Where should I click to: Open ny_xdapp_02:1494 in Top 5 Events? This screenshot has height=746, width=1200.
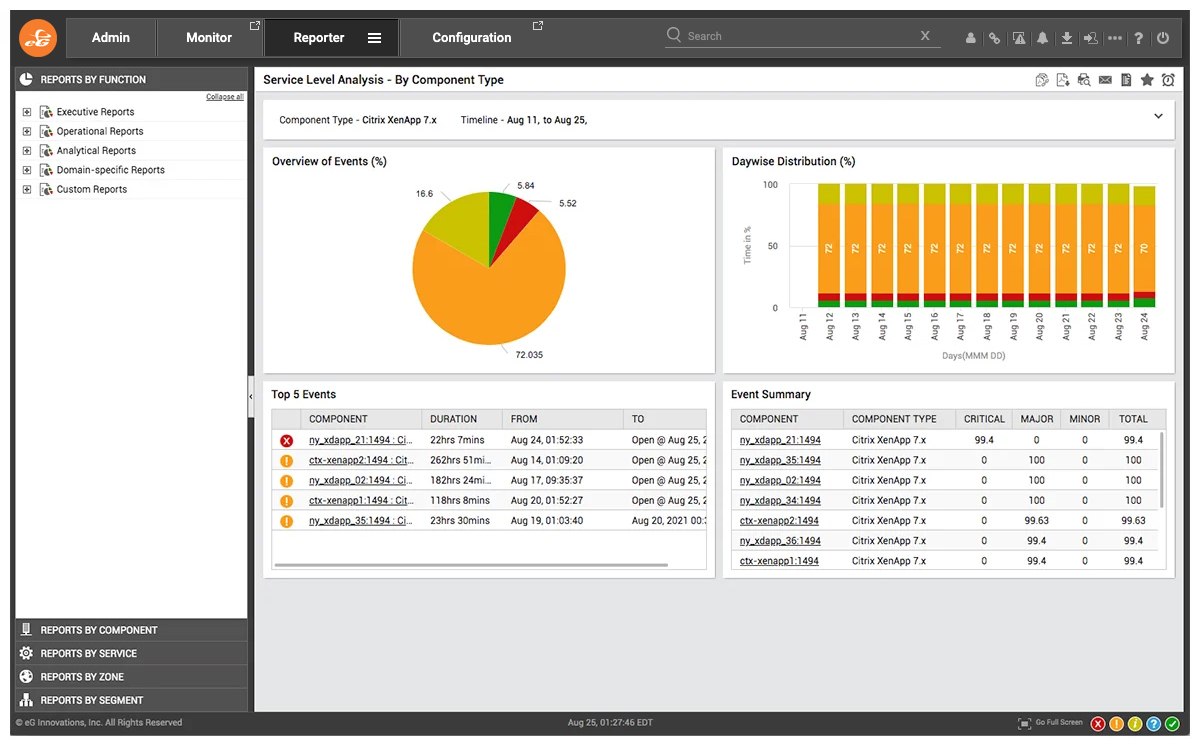click(x=361, y=481)
